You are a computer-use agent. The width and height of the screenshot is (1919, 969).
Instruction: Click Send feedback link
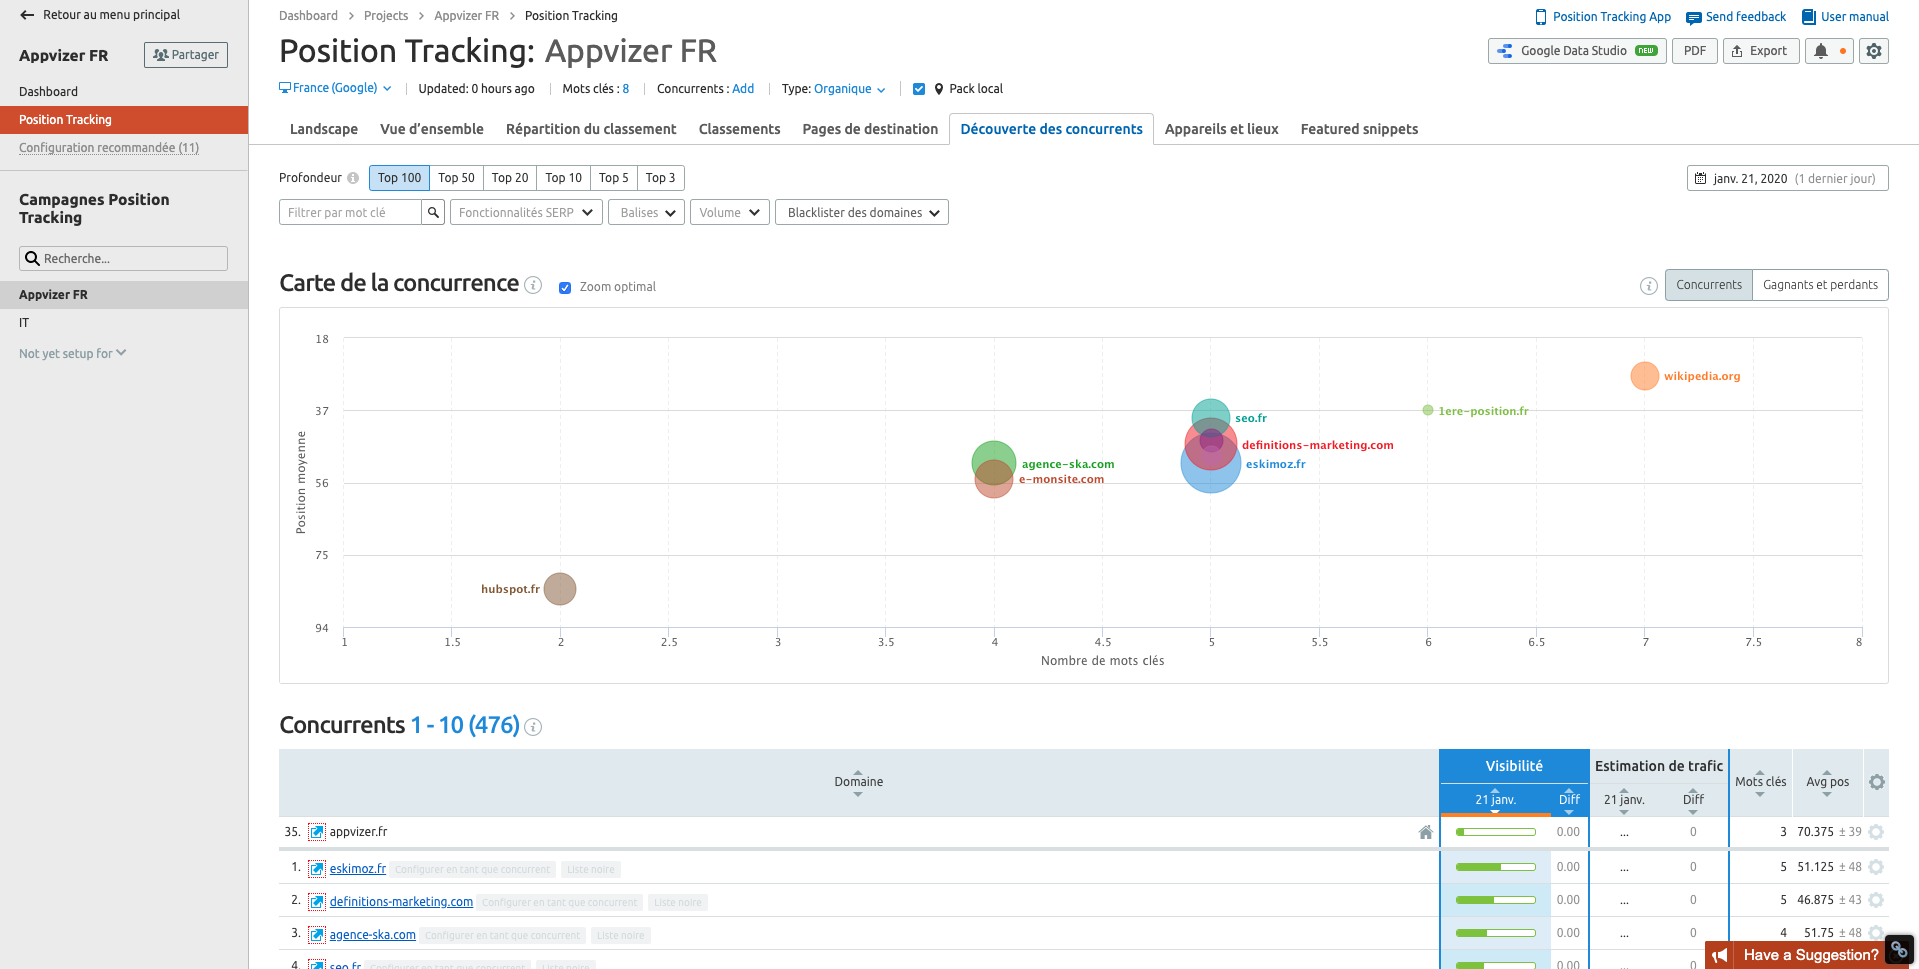click(1736, 17)
